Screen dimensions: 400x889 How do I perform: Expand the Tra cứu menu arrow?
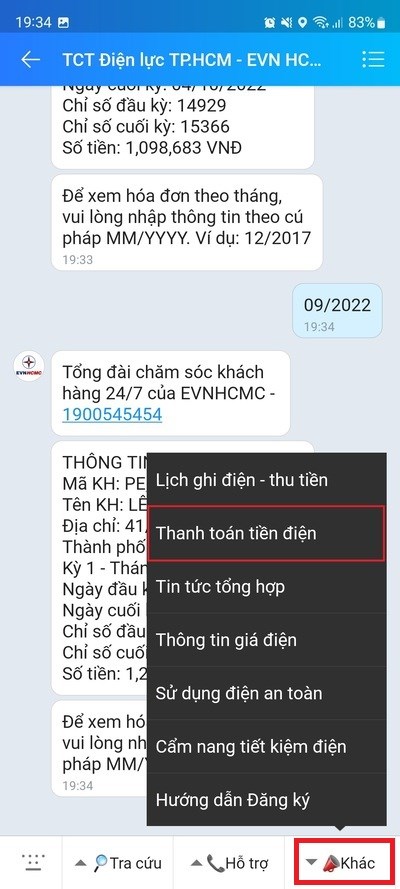point(81,863)
